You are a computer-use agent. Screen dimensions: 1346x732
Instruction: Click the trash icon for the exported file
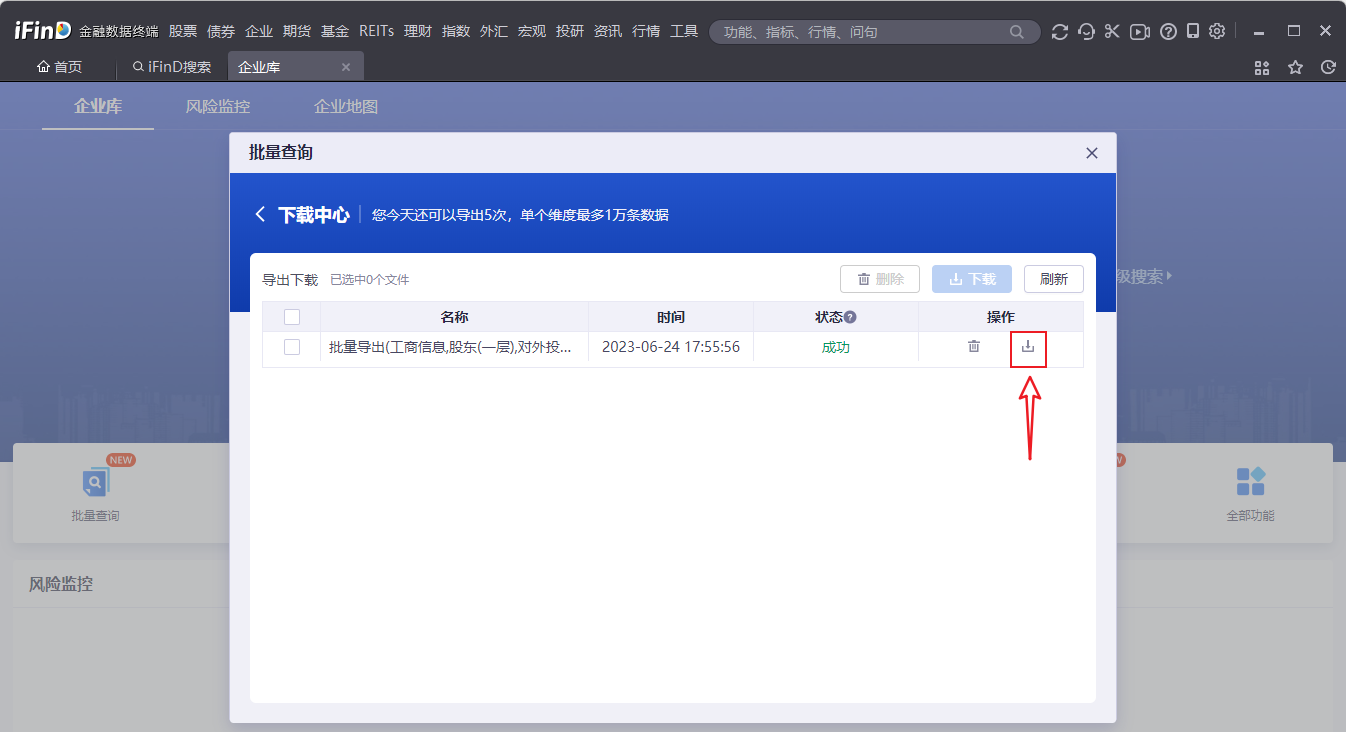click(973, 347)
